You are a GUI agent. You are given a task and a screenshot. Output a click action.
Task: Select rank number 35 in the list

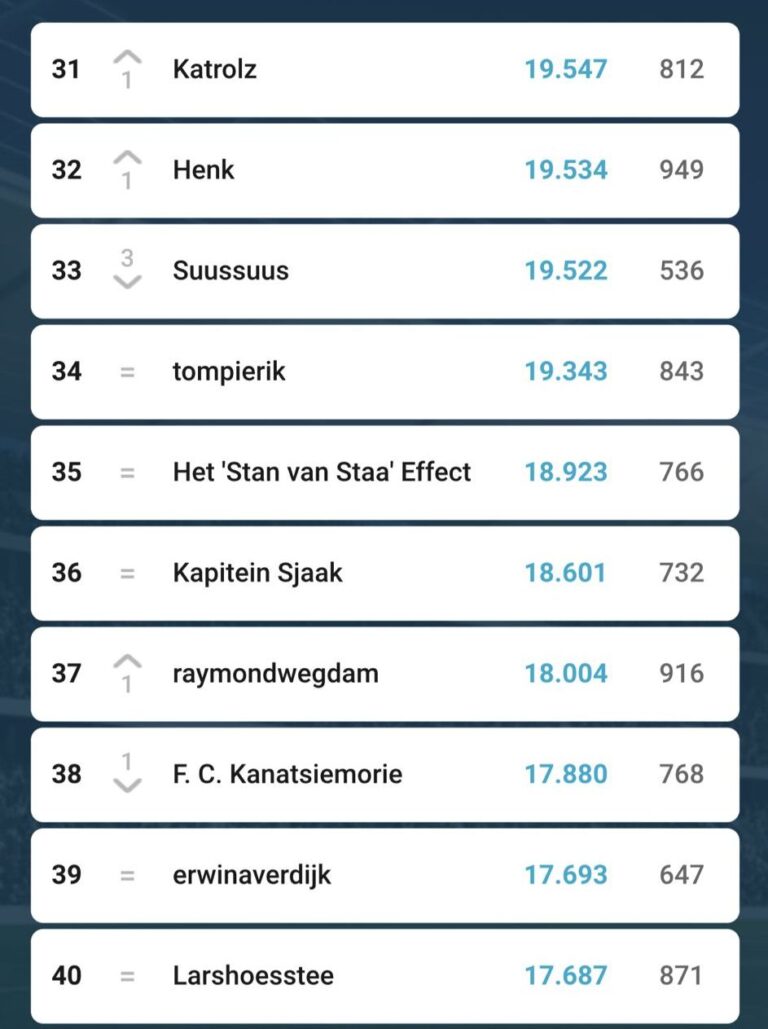pos(66,472)
